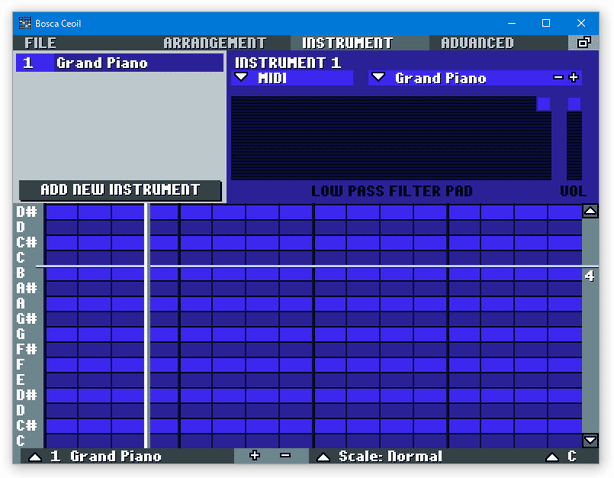614x478 pixels.
Task: Open the MIDI category dropdown
Action: [x=292, y=78]
